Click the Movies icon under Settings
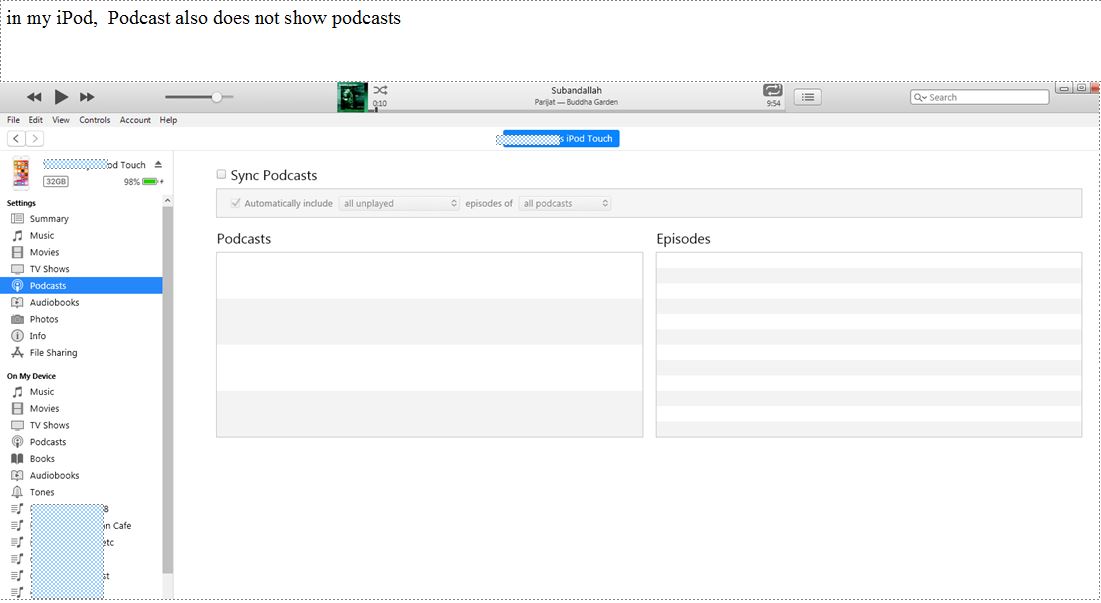This screenshot has height=603, width=1101. (18, 253)
